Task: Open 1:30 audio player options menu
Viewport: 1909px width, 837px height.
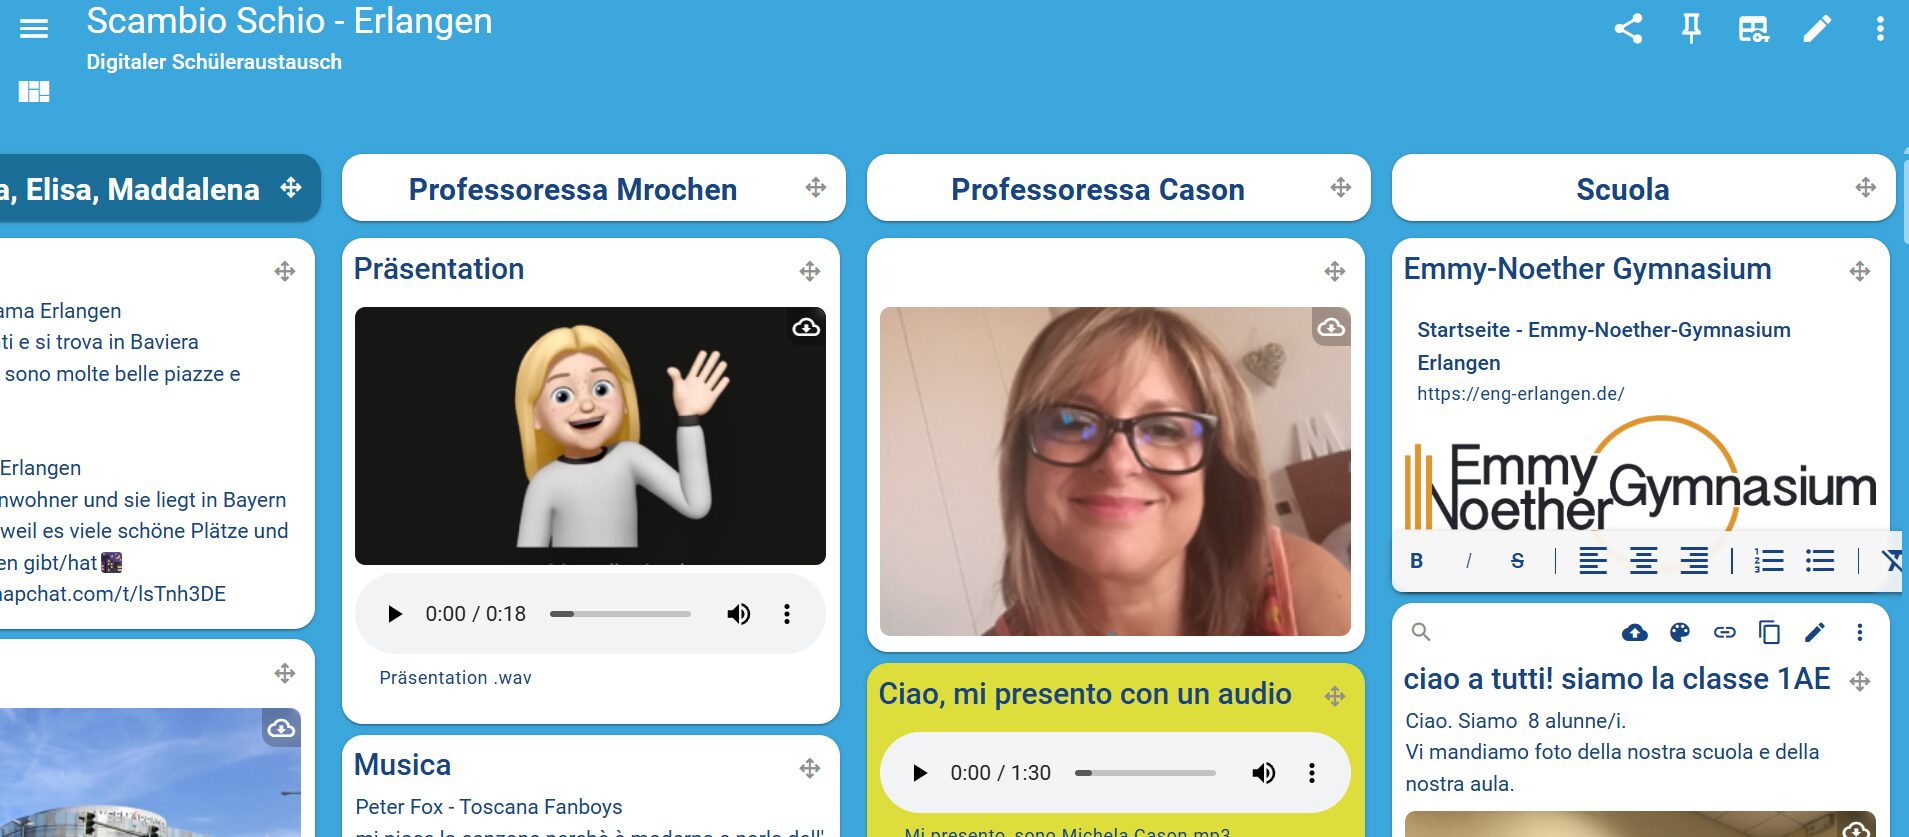Action: [1312, 773]
